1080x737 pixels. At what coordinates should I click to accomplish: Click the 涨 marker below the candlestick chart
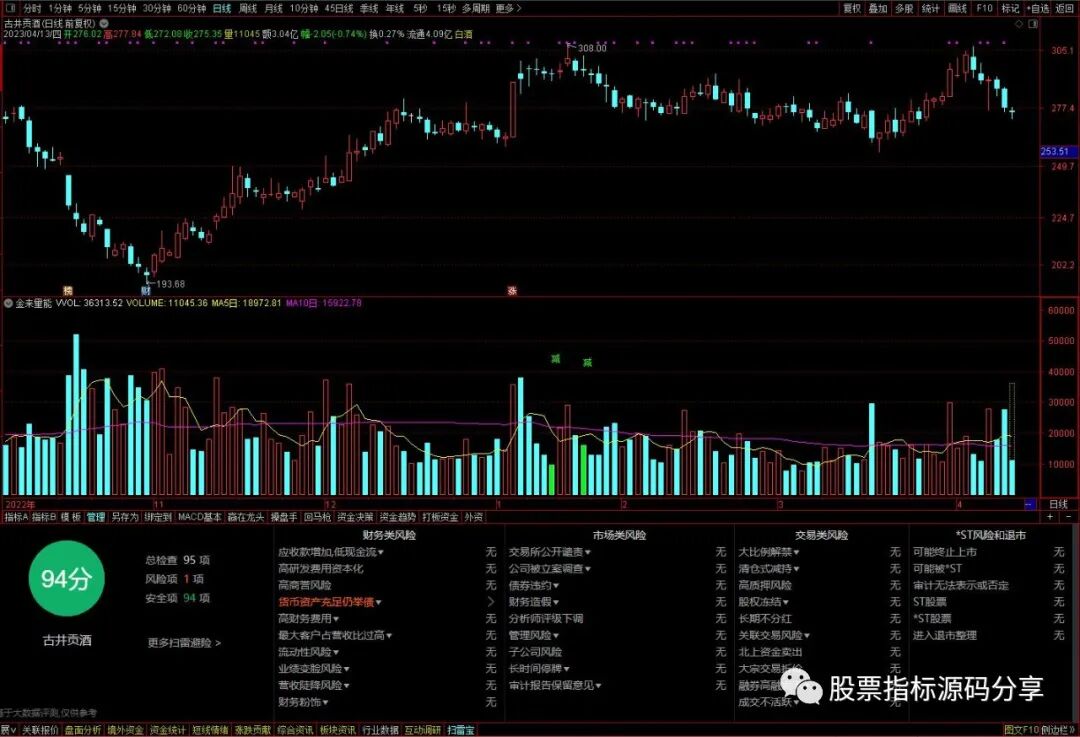coord(512,291)
